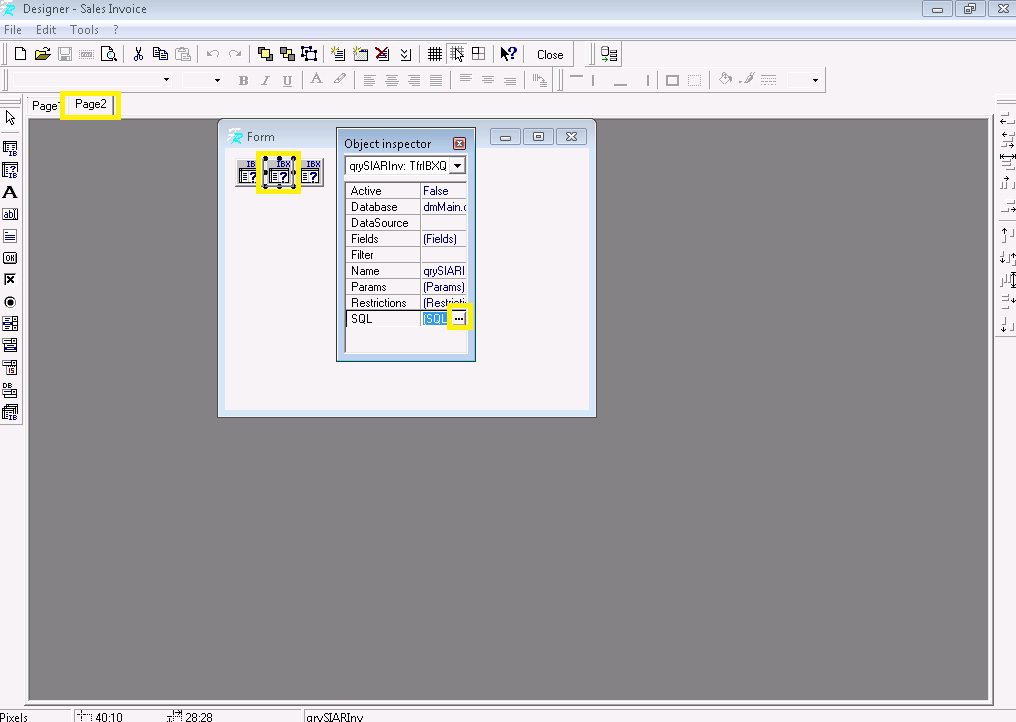Click the Close button in the toolbar

pos(550,55)
